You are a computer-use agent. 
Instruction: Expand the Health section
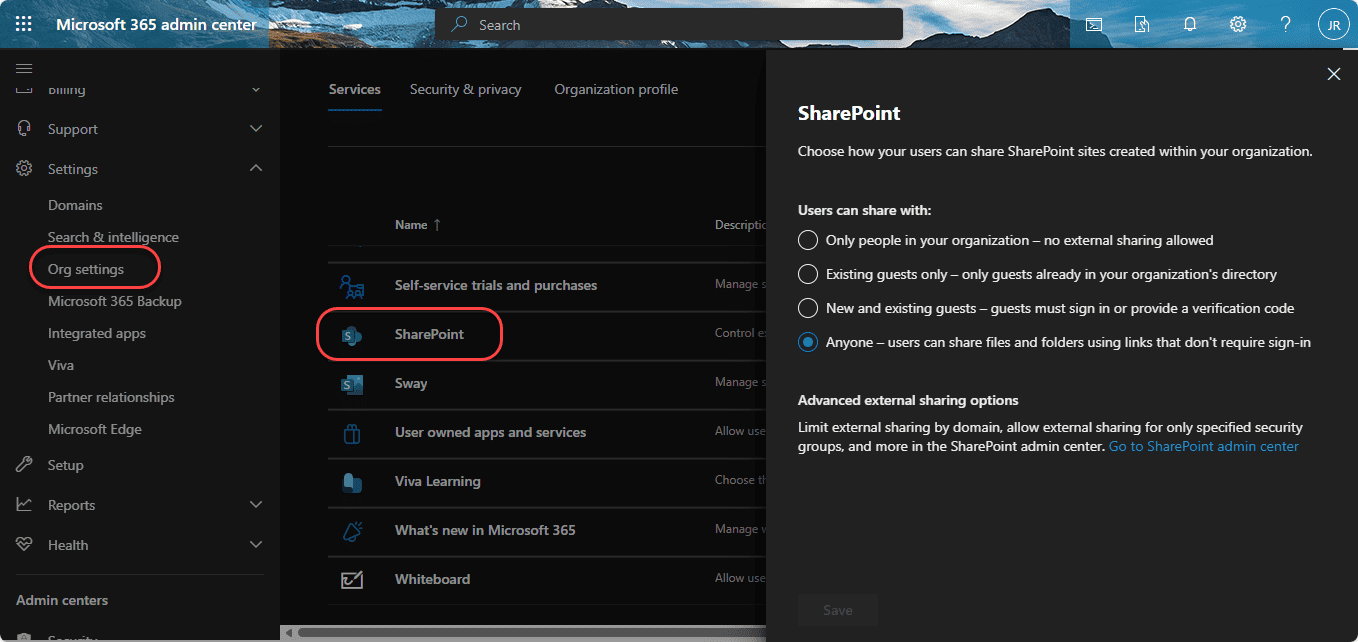[256, 544]
